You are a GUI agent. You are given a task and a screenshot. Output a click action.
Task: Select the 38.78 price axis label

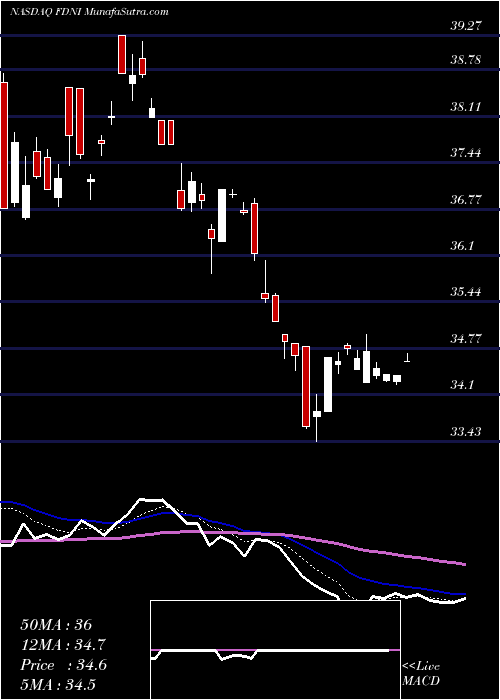point(465,60)
